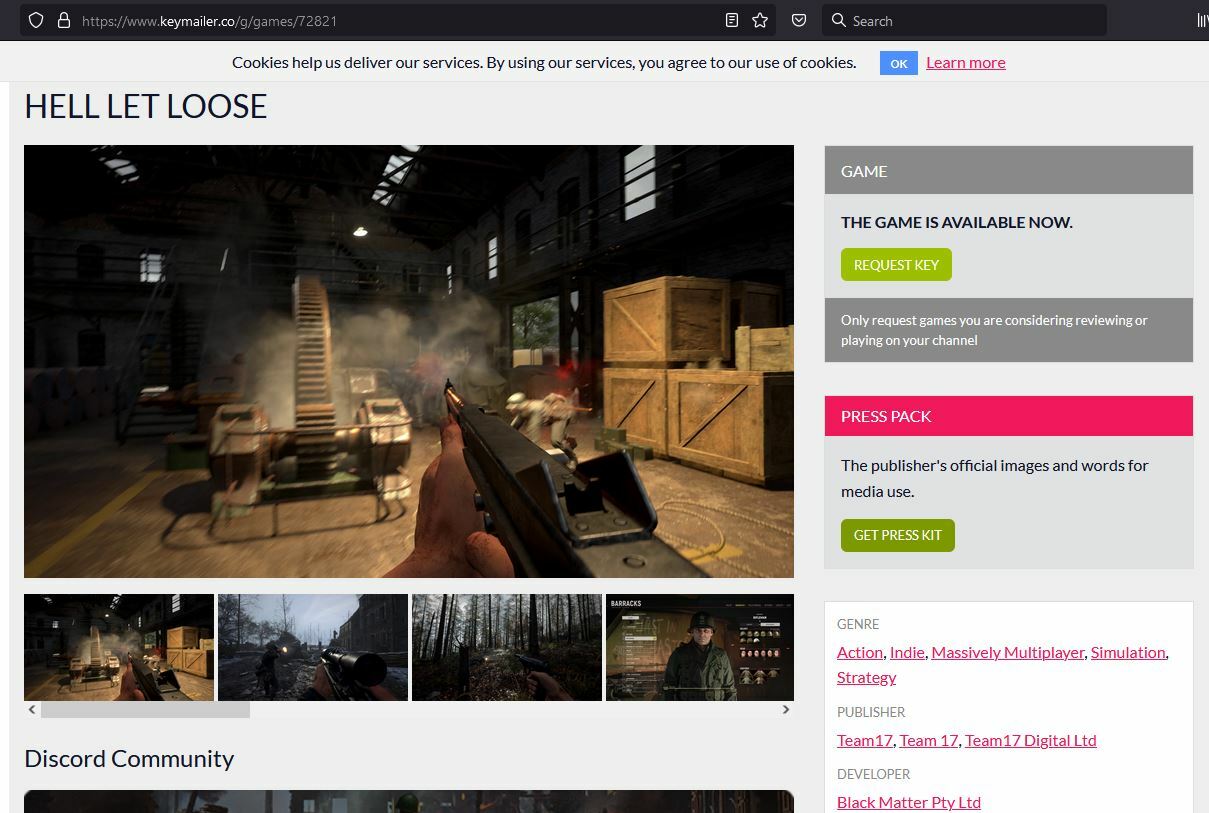1209x813 pixels.
Task: Click the gallery scroll right arrow
Action: coord(786,709)
